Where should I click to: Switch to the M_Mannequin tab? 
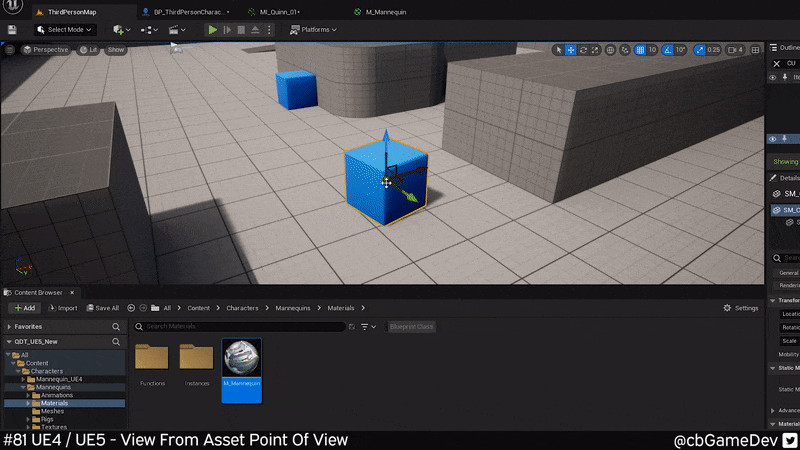[x=386, y=12]
